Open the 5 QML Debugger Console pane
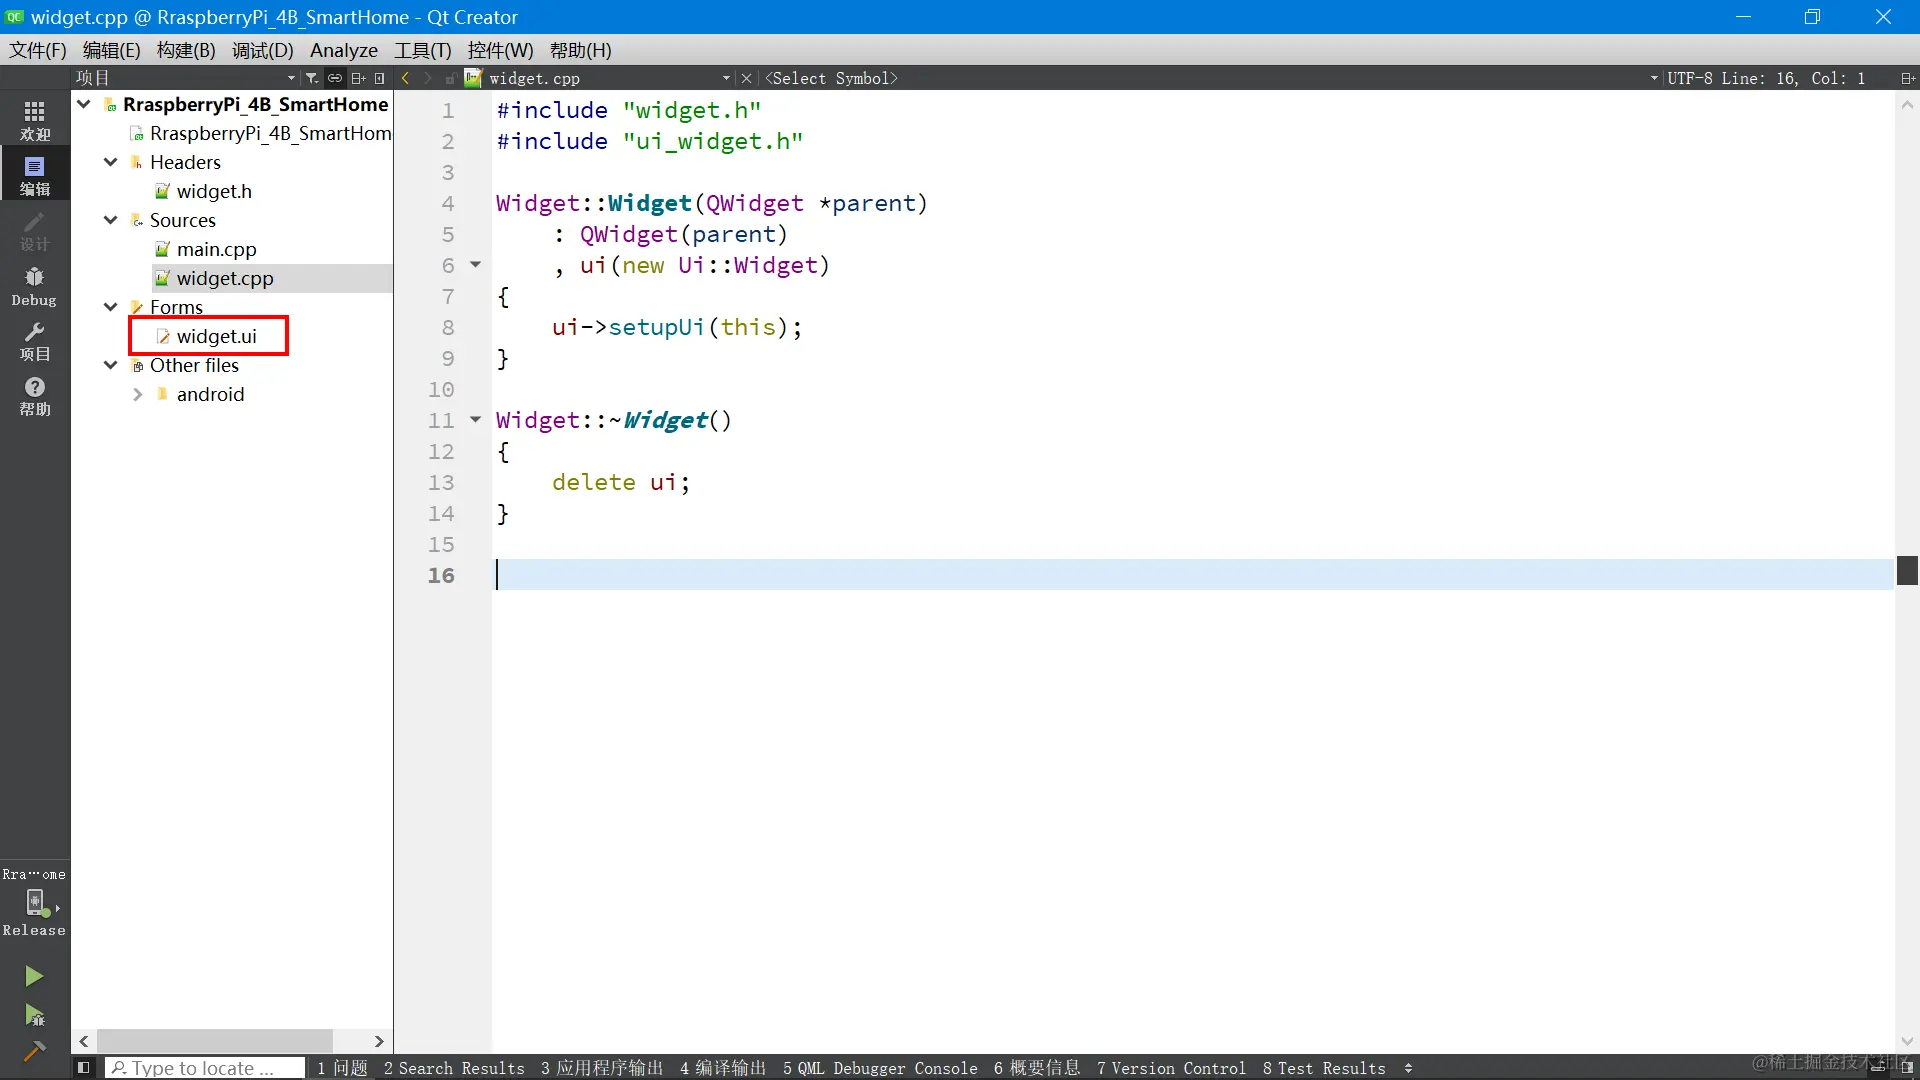 point(880,1068)
